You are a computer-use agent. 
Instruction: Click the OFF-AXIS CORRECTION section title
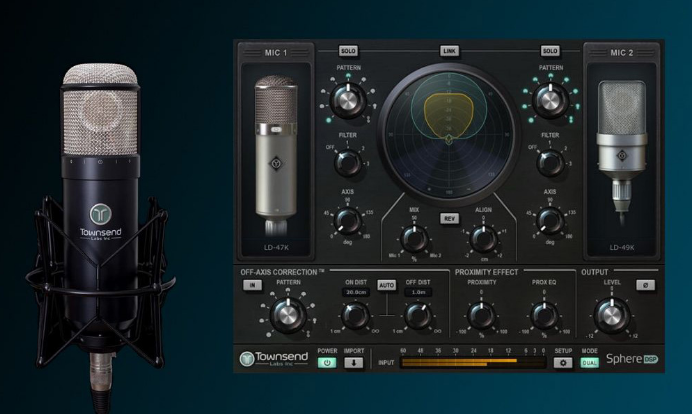[x=282, y=272]
